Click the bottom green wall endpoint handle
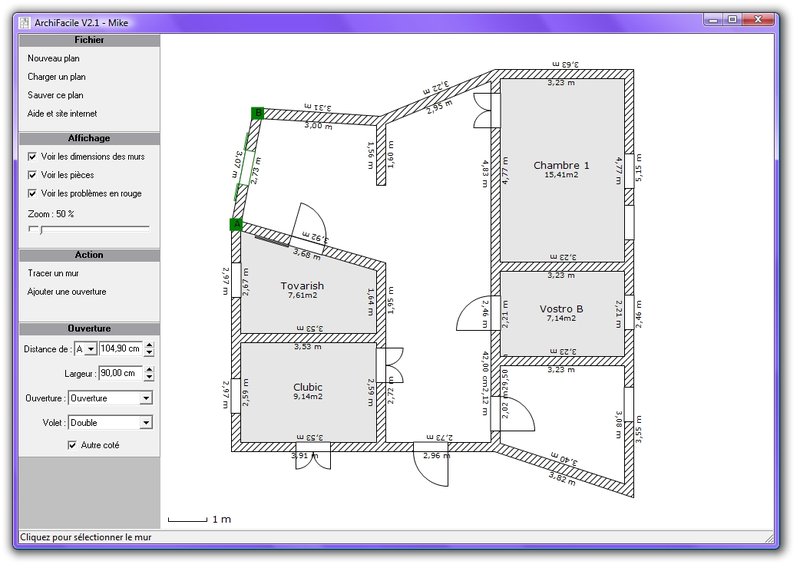This screenshot has width=800, height=571. click(236, 225)
